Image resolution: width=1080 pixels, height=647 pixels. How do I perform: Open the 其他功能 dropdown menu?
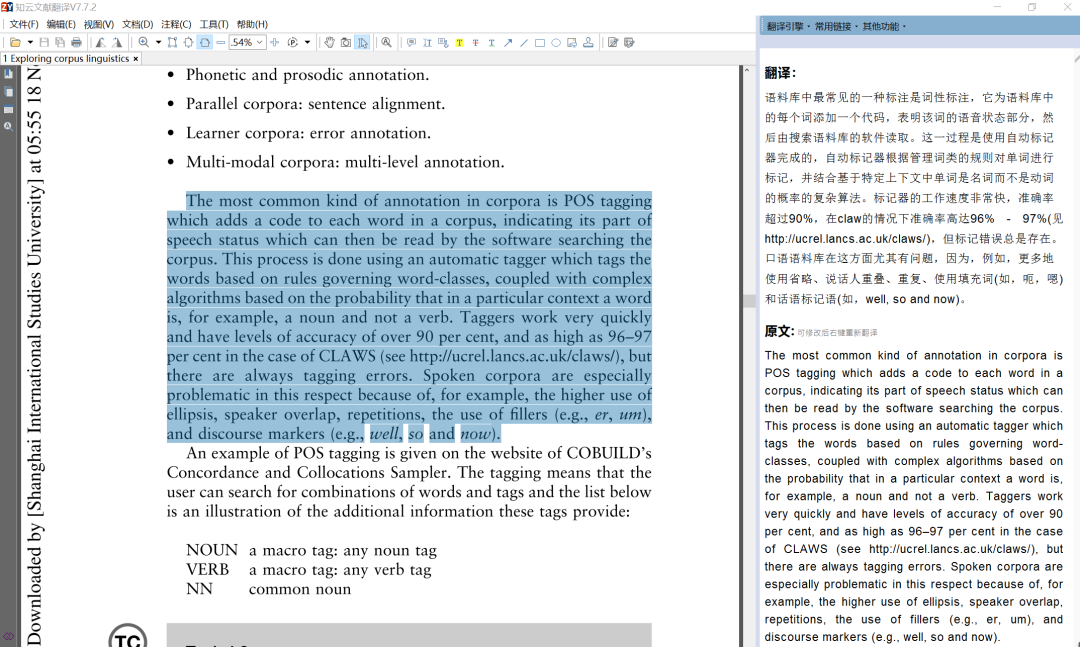[x=884, y=26]
